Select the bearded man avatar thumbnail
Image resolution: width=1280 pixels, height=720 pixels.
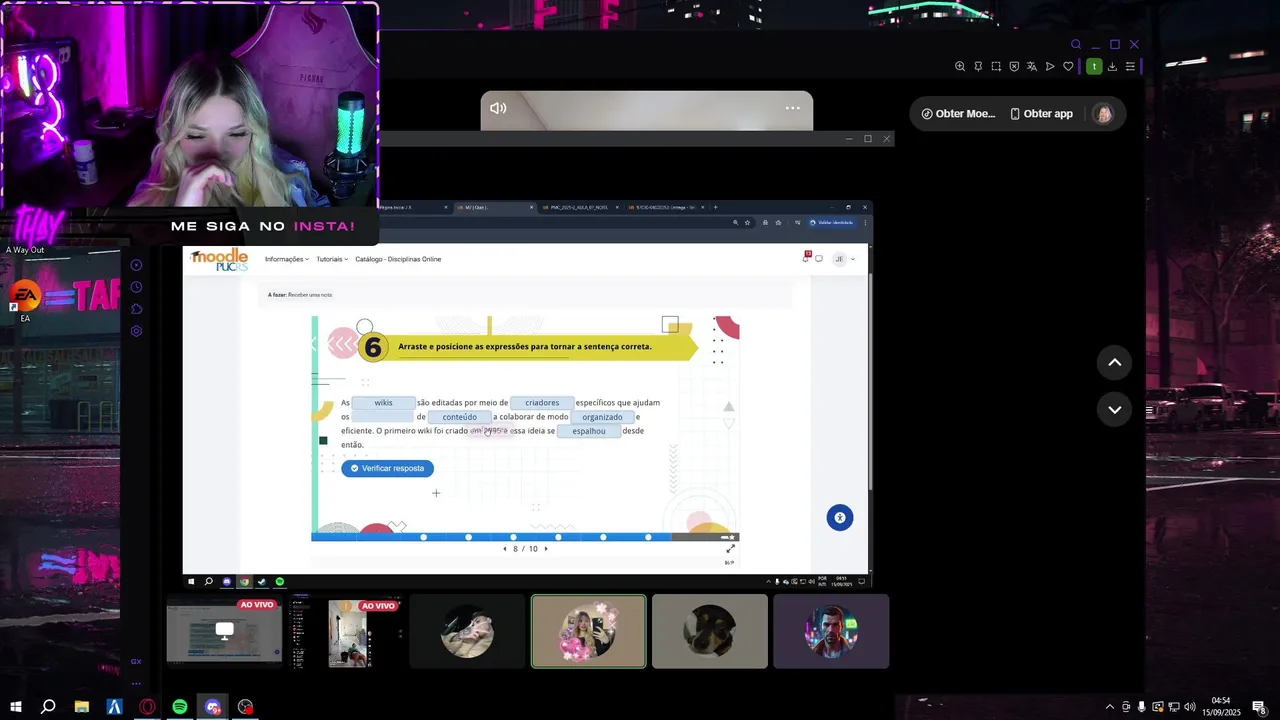tap(831, 631)
